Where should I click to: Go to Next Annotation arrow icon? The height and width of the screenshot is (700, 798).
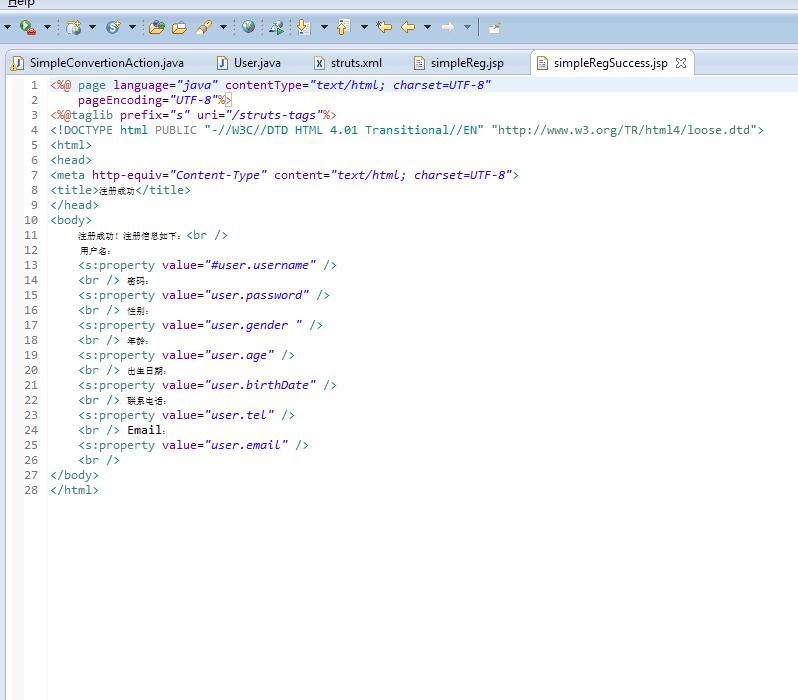click(304, 27)
